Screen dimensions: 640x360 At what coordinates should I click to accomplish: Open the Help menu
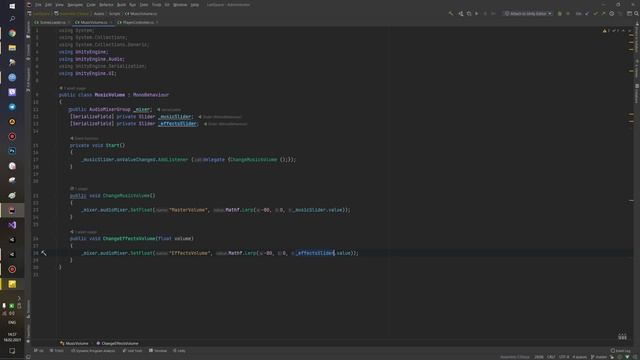point(195,5)
